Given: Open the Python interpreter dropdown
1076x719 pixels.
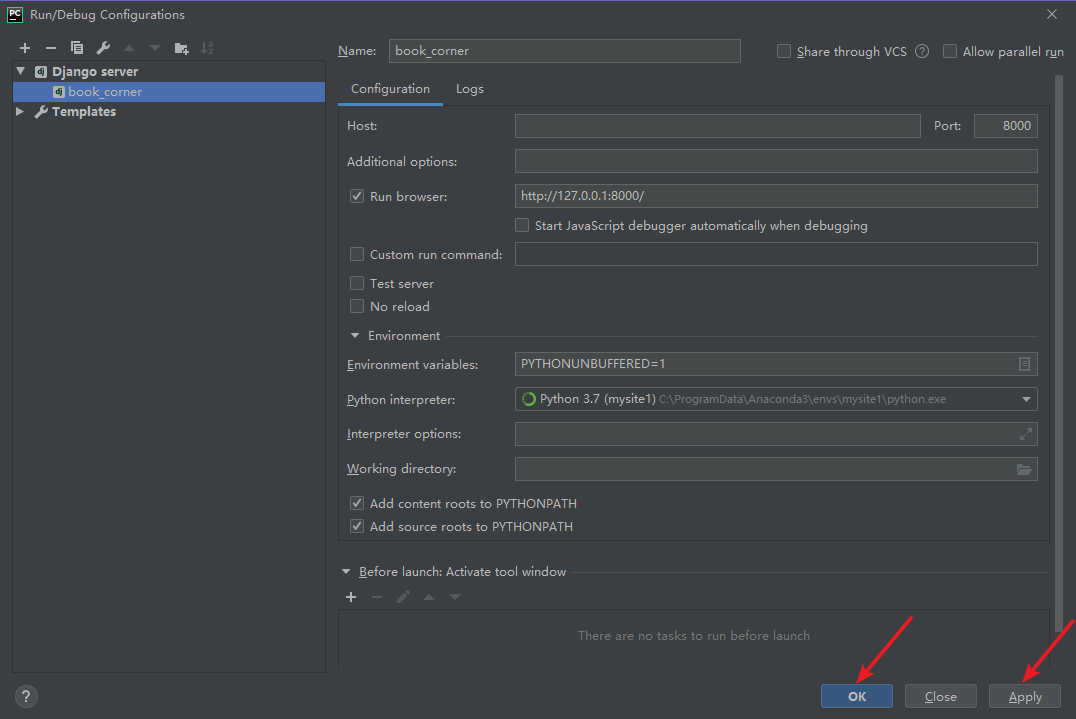Looking at the screenshot, I should point(1026,400).
